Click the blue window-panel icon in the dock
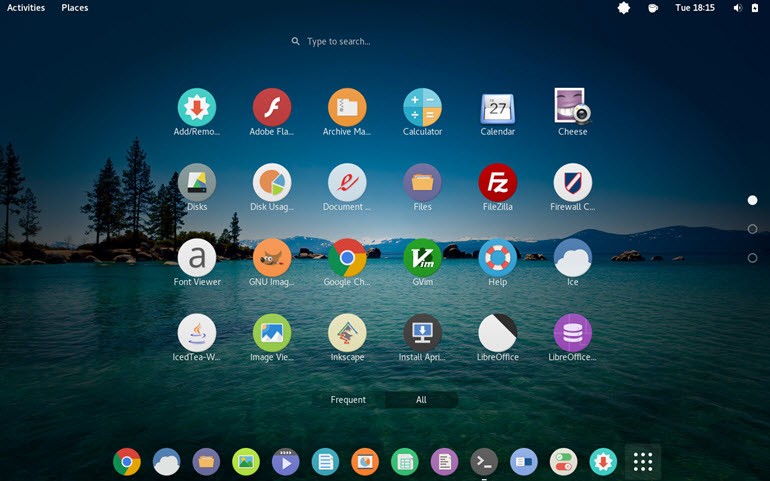The width and height of the screenshot is (770, 481). [524, 462]
